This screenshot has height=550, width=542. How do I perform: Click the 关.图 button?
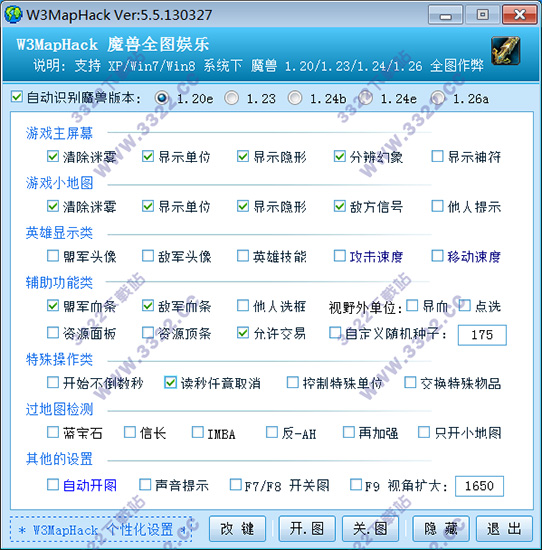(x=370, y=529)
